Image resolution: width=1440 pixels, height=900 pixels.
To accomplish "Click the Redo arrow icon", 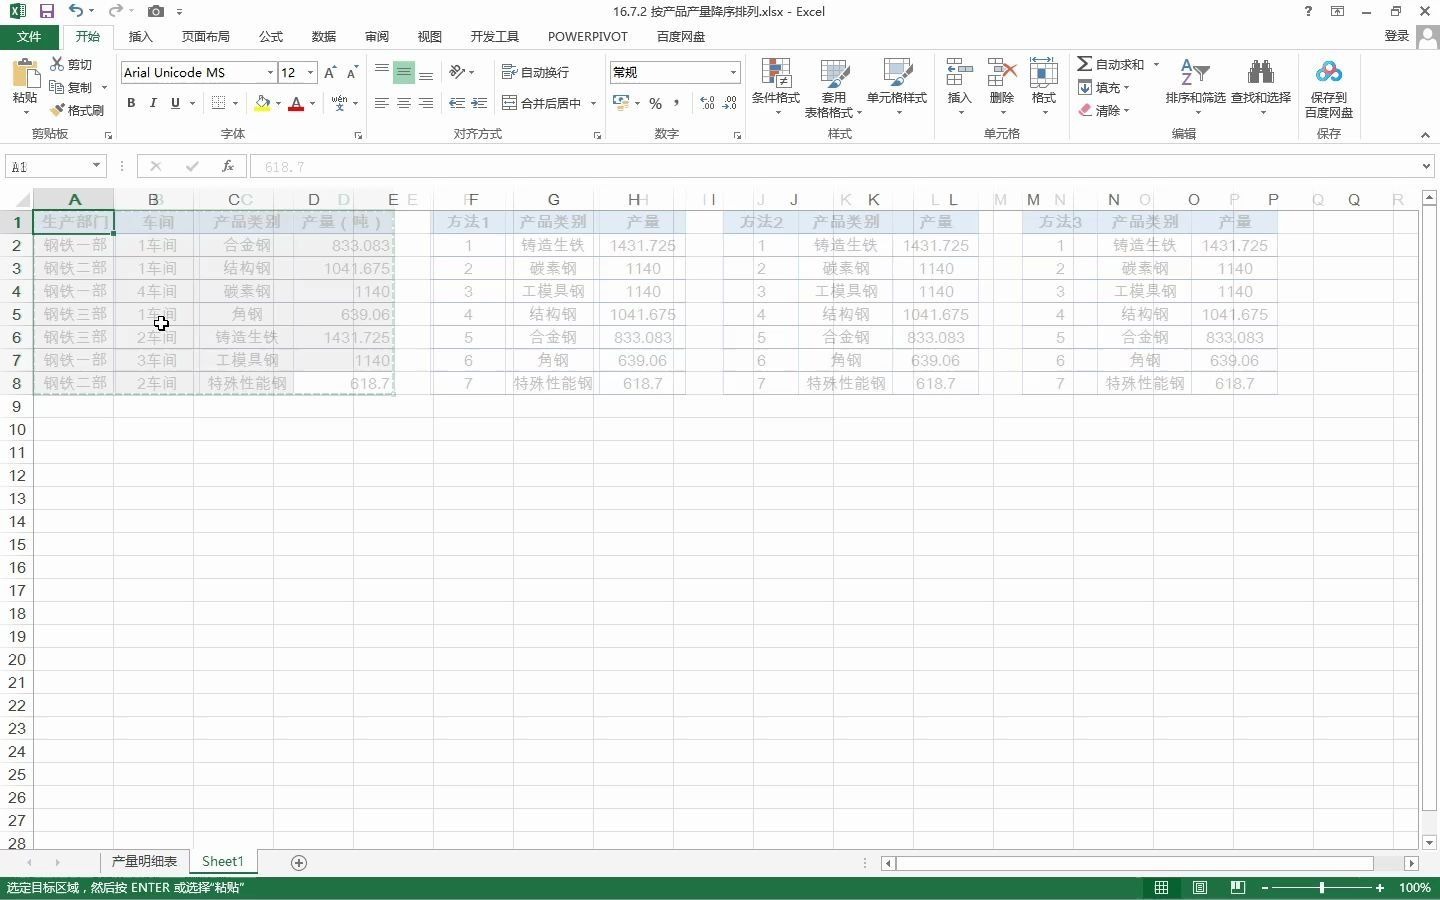I will click(x=115, y=11).
